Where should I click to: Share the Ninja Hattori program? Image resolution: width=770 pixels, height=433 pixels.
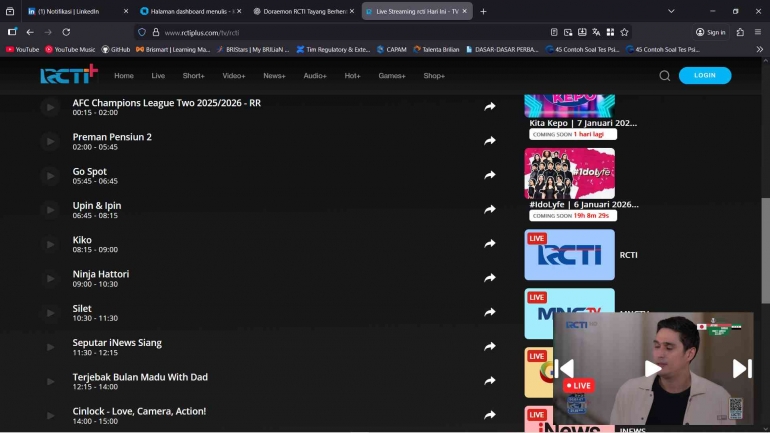point(490,278)
